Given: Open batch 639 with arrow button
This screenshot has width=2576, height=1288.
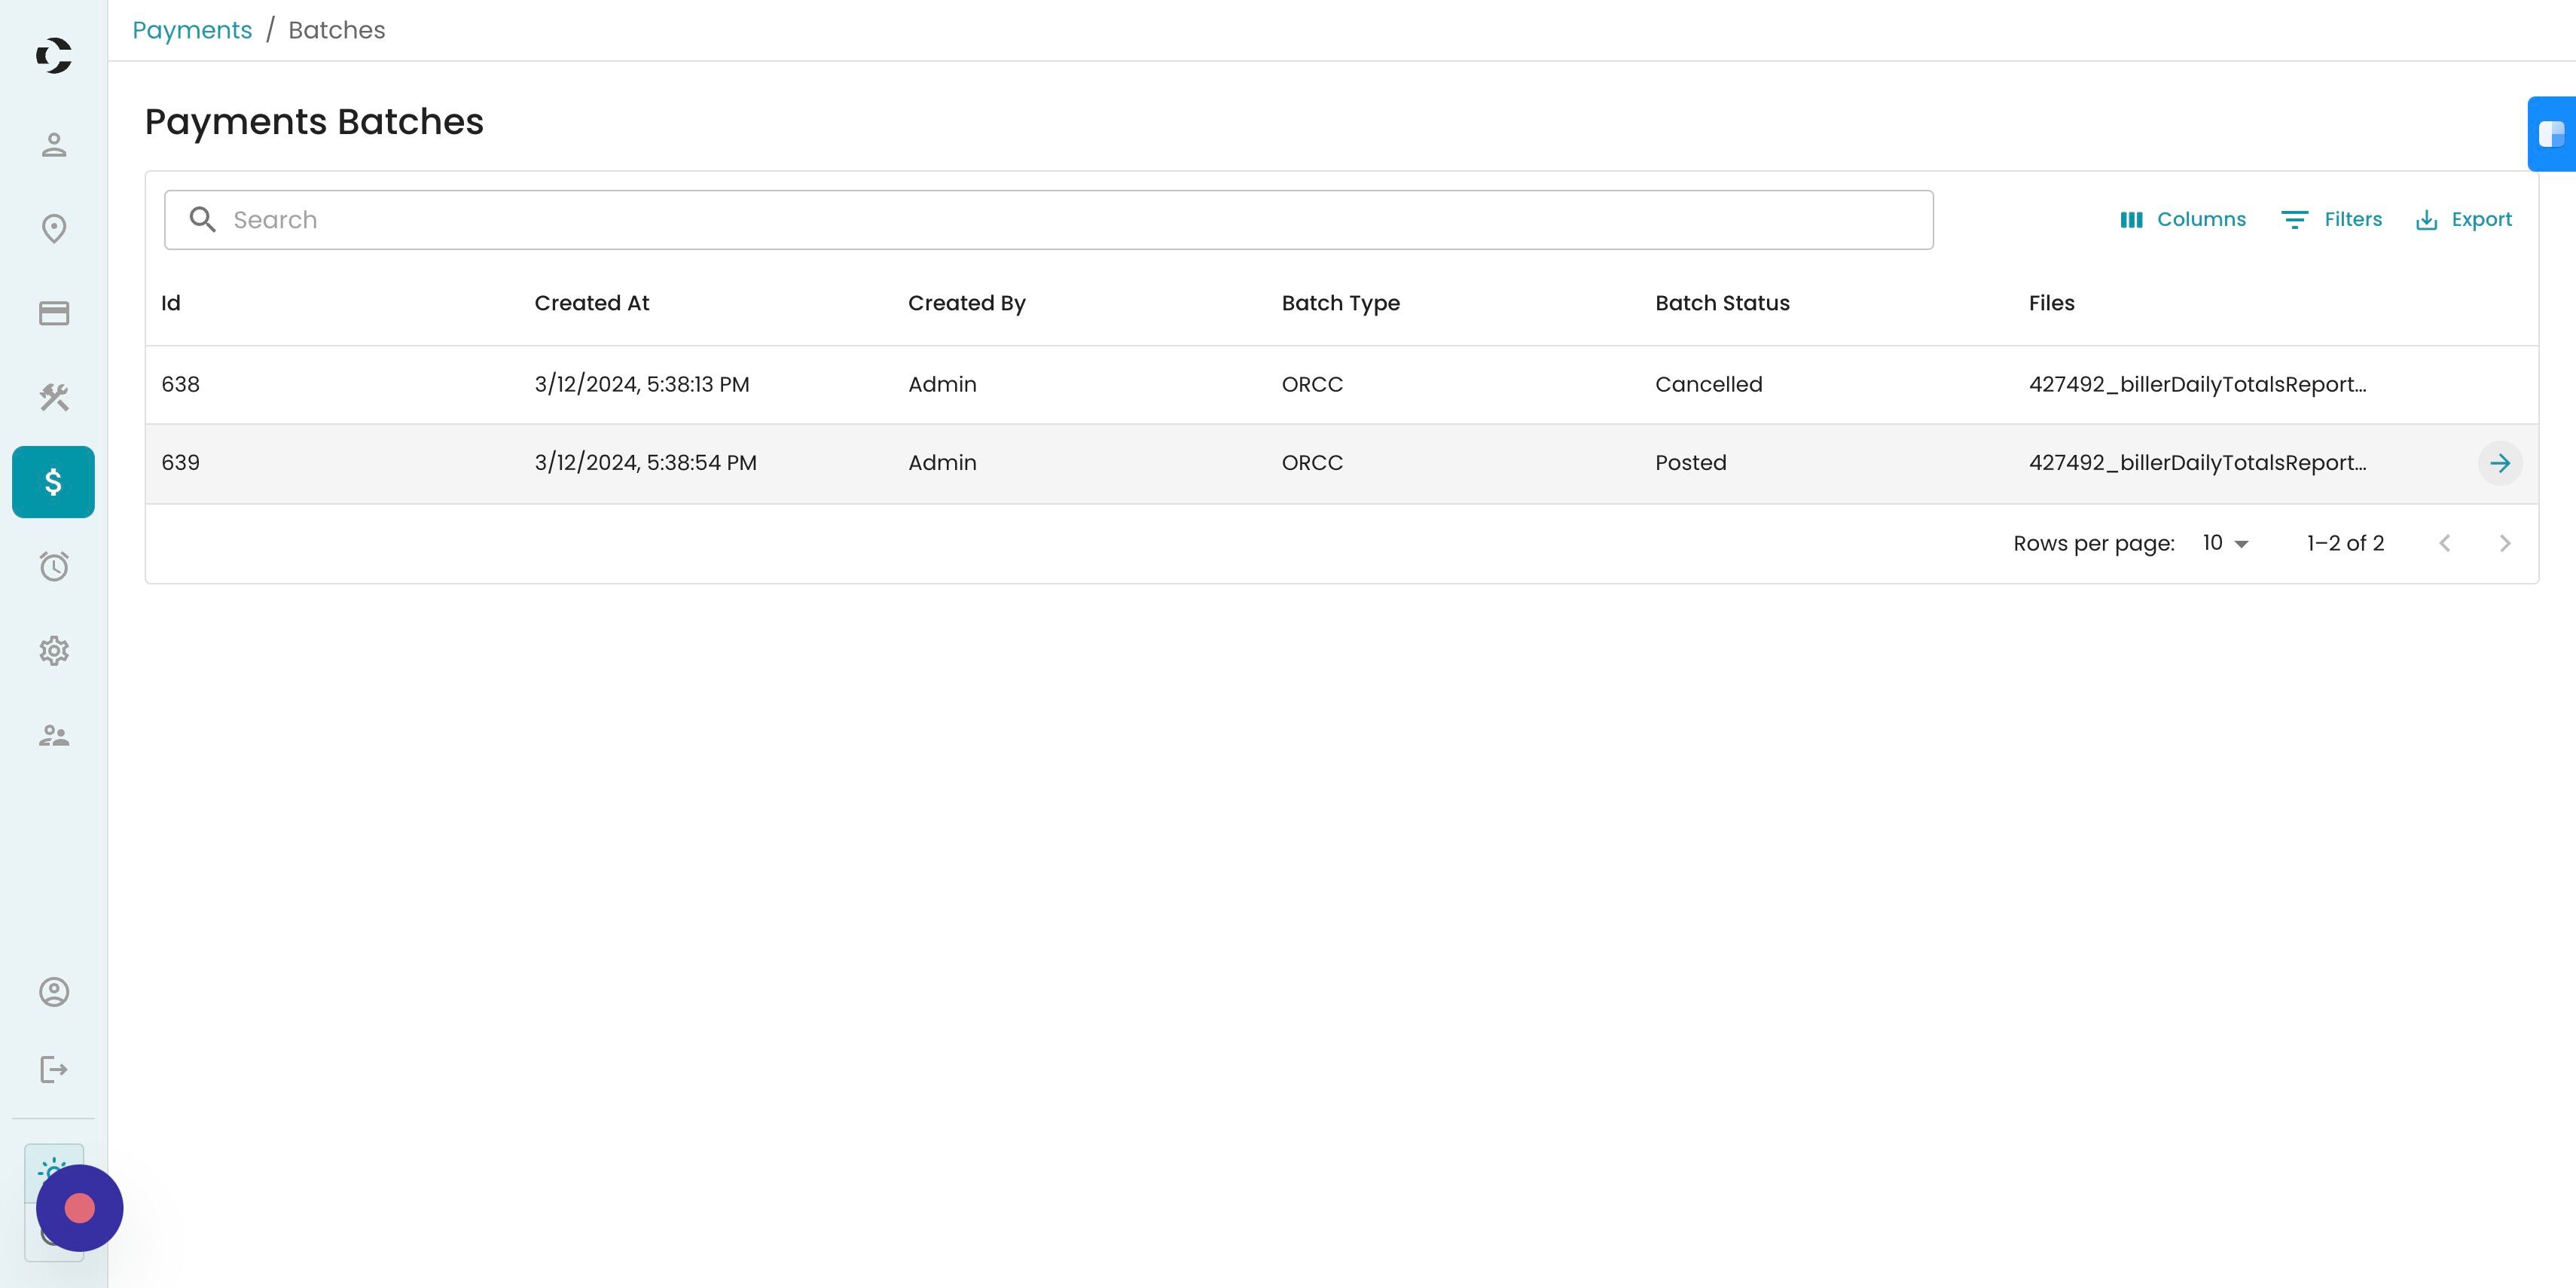Looking at the screenshot, I should tap(2500, 463).
